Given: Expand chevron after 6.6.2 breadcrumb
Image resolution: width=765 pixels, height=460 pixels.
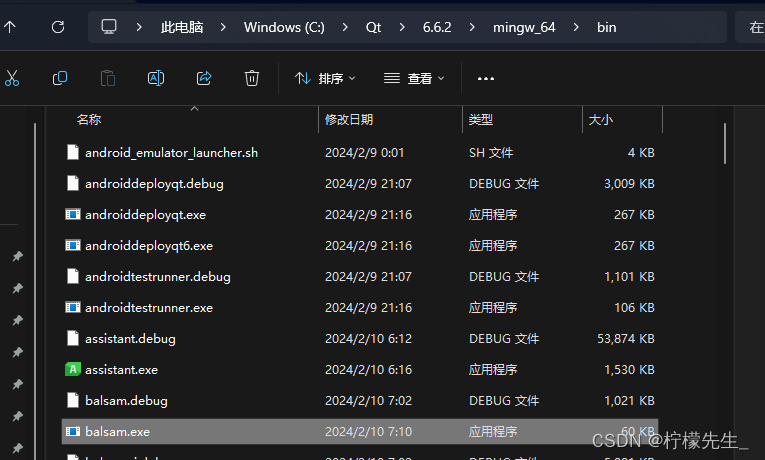Looking at the screenshot, I should (x=472, y=27).
